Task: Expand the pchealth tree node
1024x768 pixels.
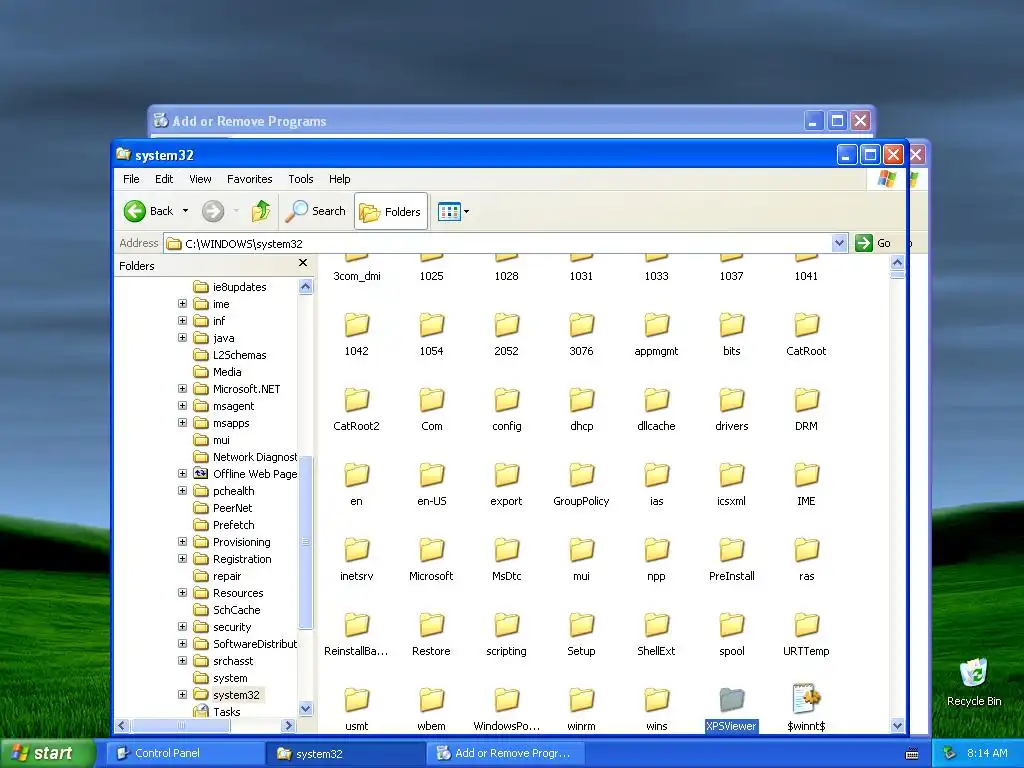Action: 182,490
